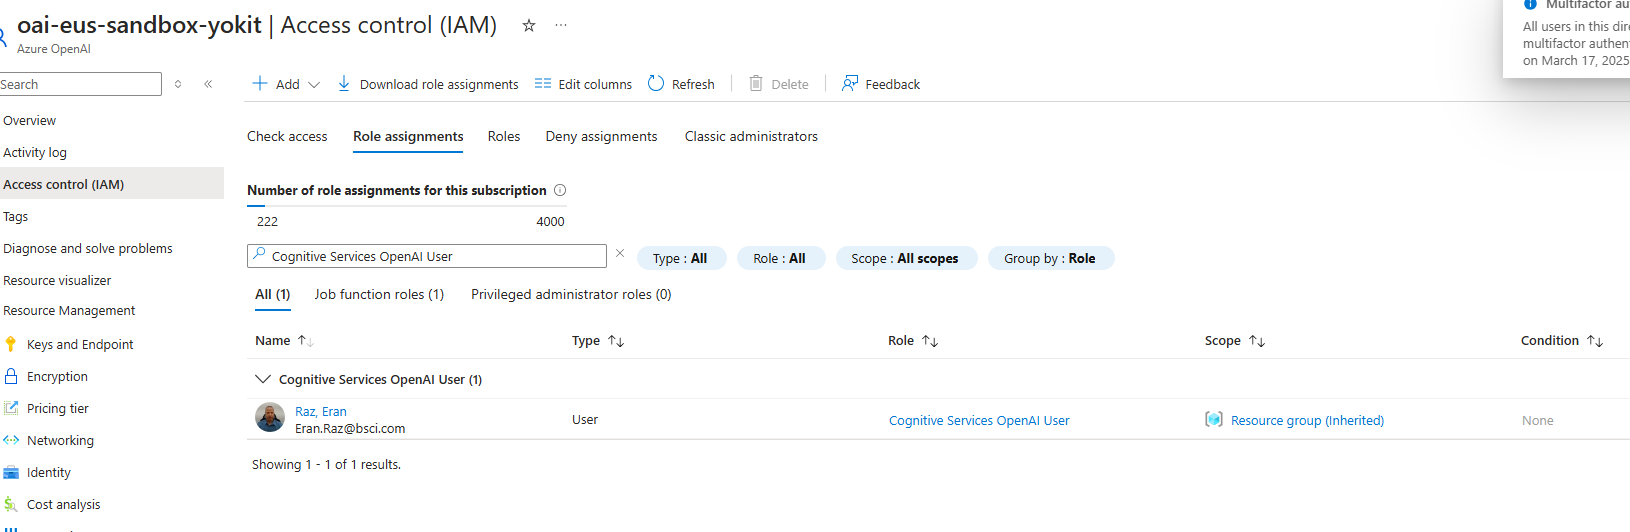Viewport: 1630px width, 532px height.
Task: Open Cognitive Services OpenAI User role link
Action: [x=979, y=421]
